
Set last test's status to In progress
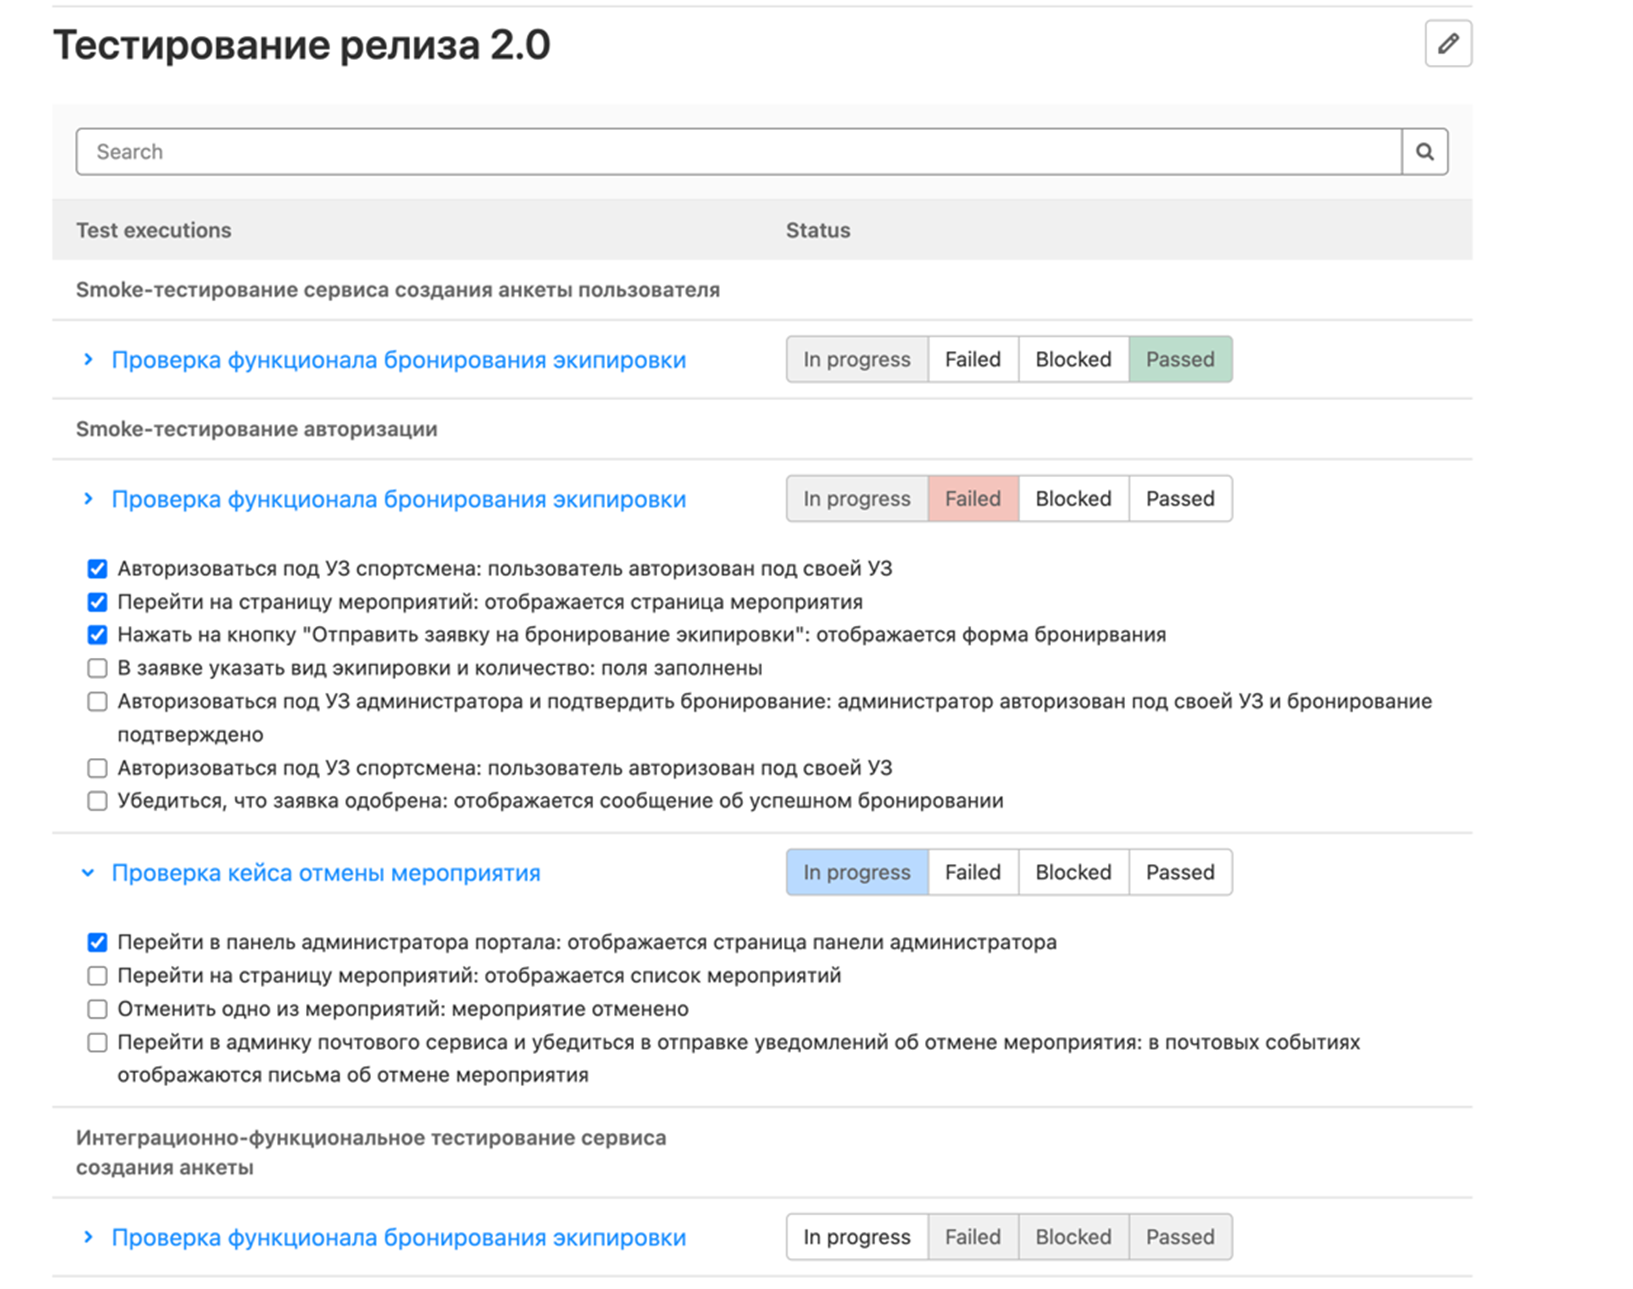856,1237
